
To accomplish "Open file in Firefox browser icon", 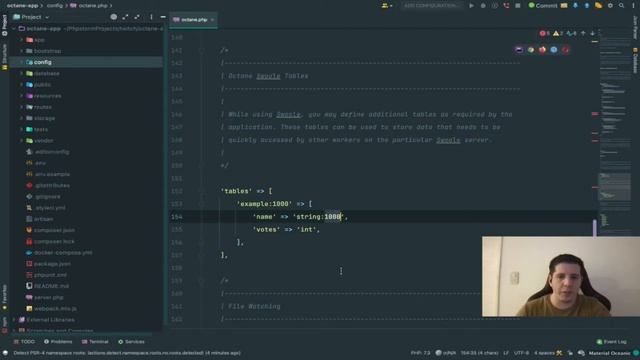I will (542, 50).
